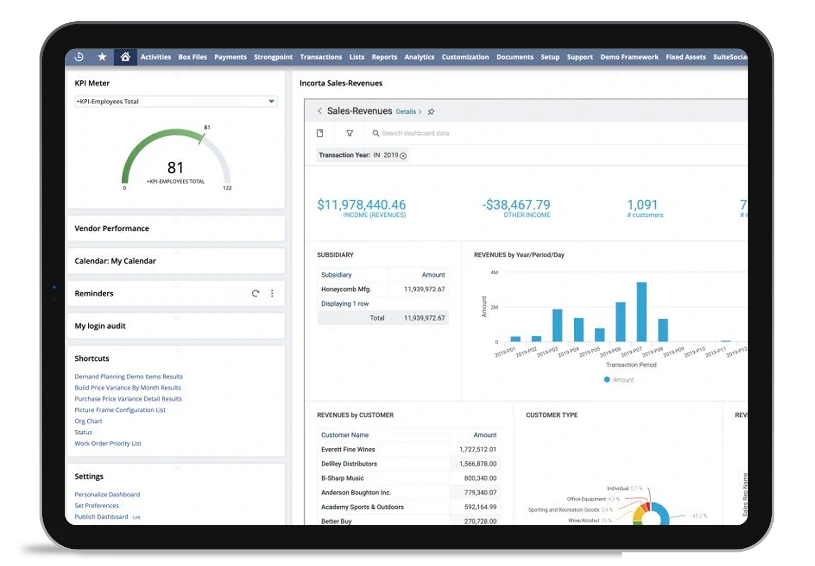Open the Status shortcut link

coord(83,432)
